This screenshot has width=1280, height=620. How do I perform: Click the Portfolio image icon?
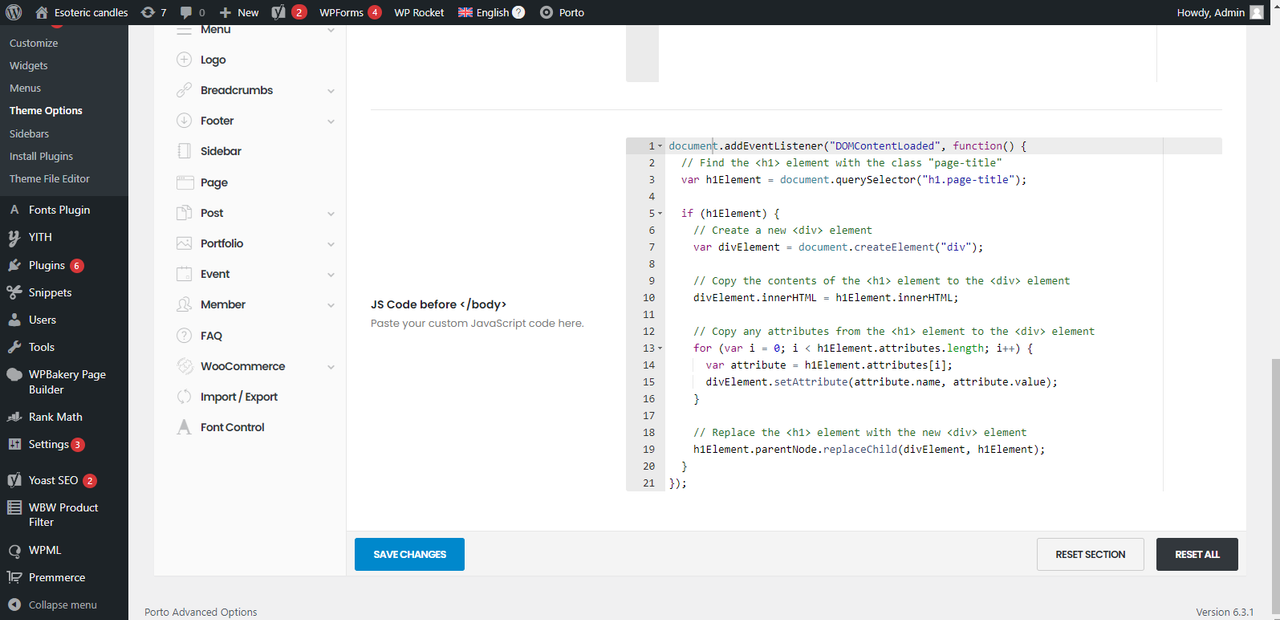tap(184, 243)
